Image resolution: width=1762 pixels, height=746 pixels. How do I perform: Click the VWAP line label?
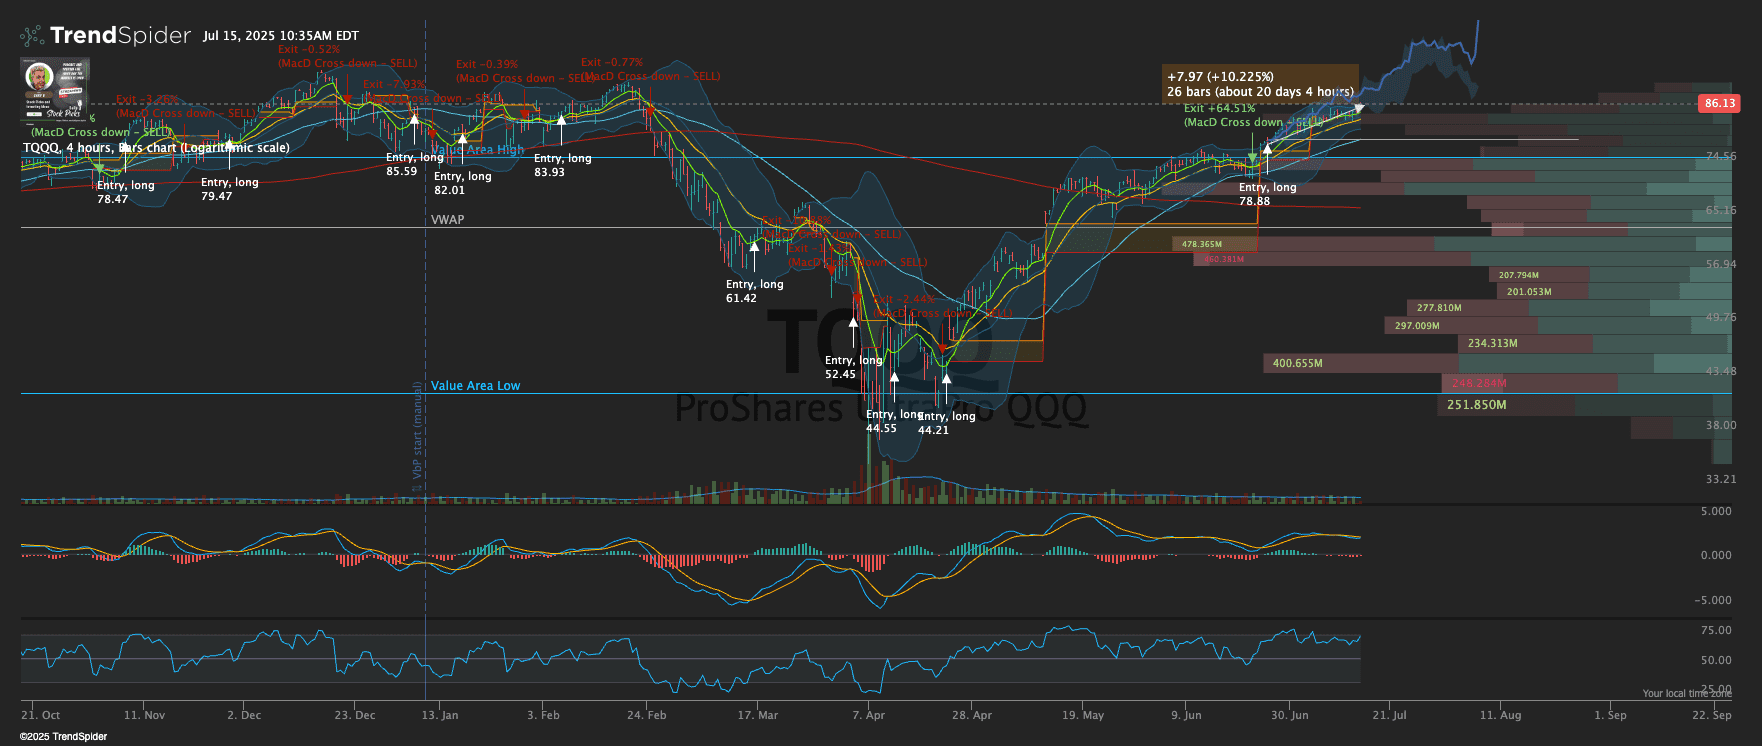pyautogui.click(x=447, y=220)
